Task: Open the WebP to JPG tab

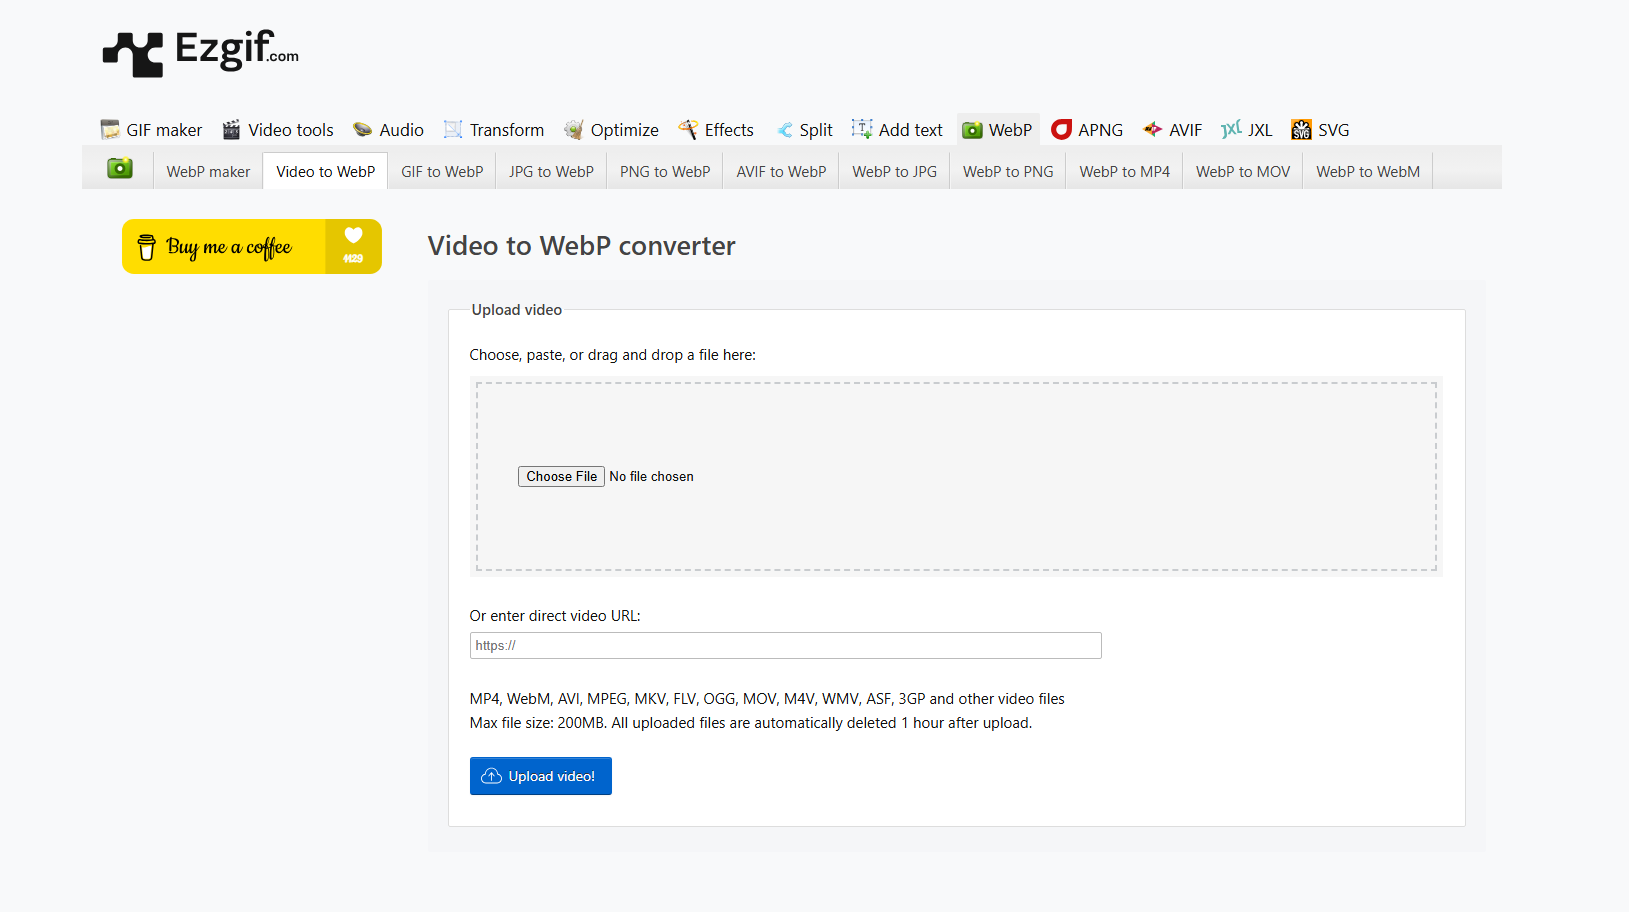Action: click(x=895, y=171)
